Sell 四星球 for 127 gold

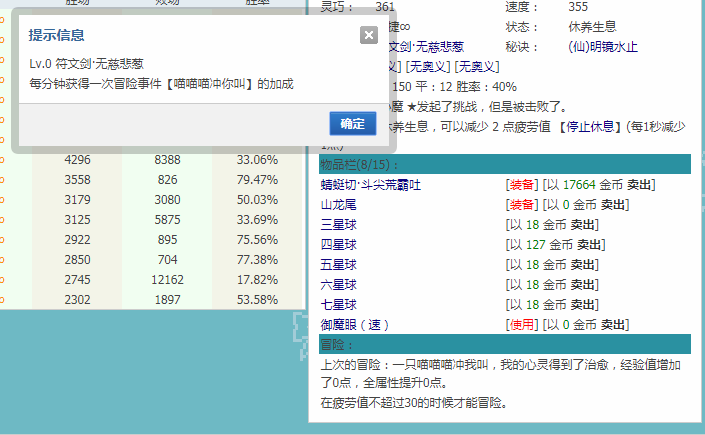pos(589,245)
